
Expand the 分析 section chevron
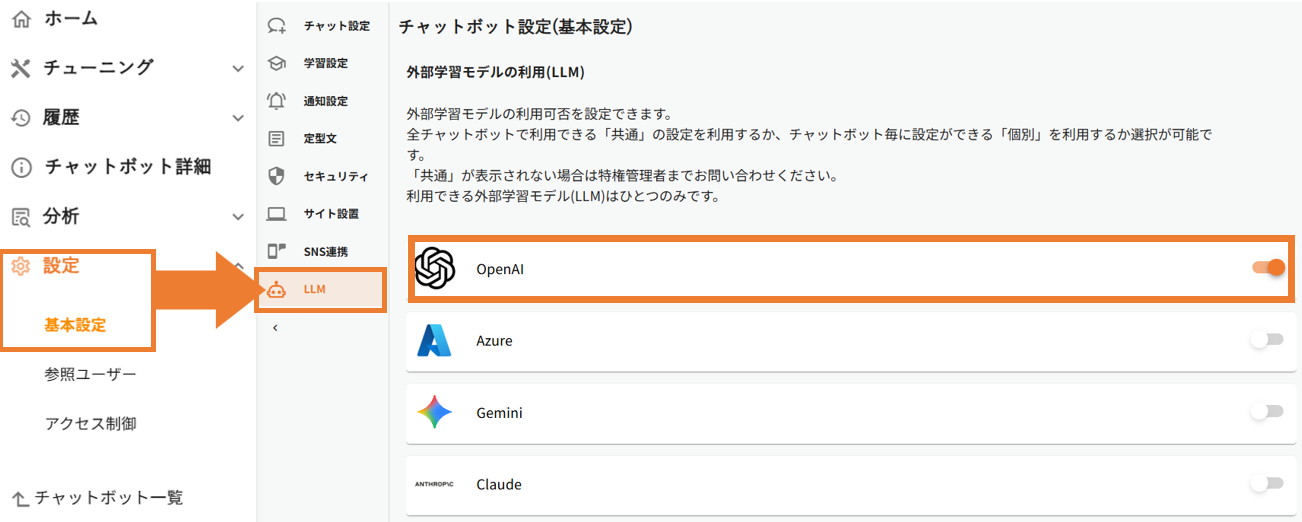coord(238,216)
